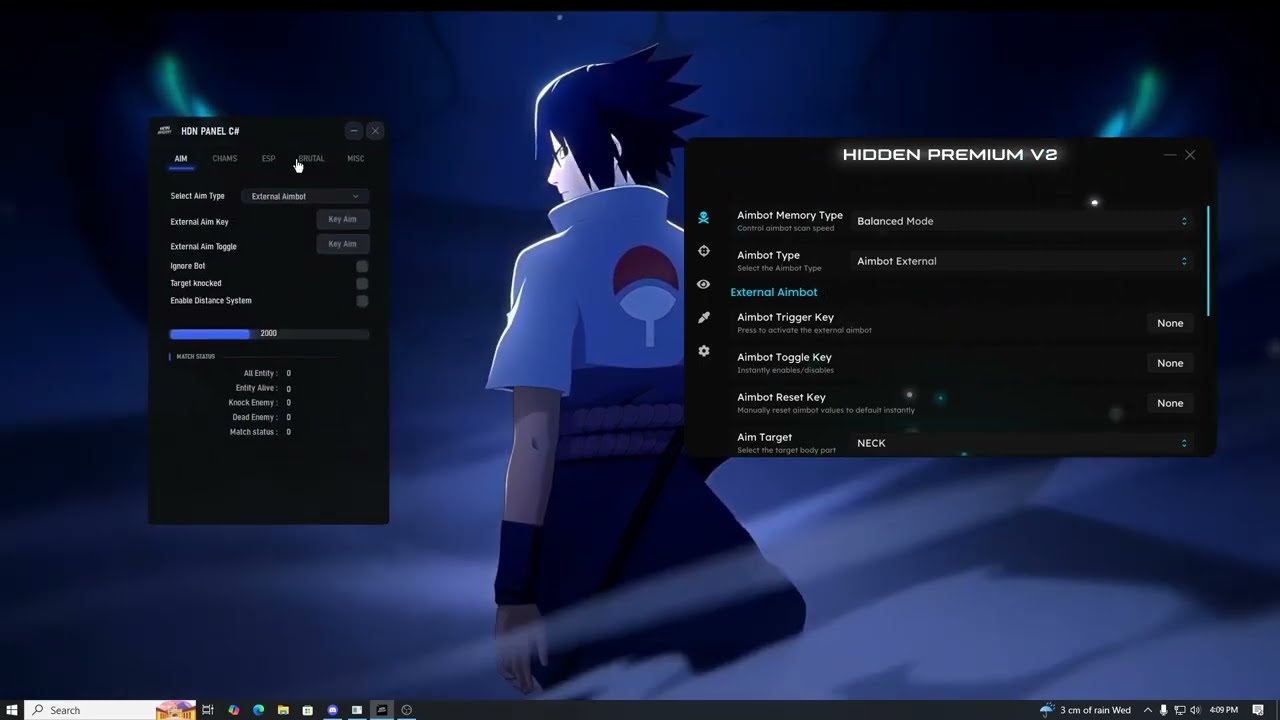Open Microsoft Store from the taskbar
The width and height of the screenshot is (1280, 720).
tap(307, 710)
